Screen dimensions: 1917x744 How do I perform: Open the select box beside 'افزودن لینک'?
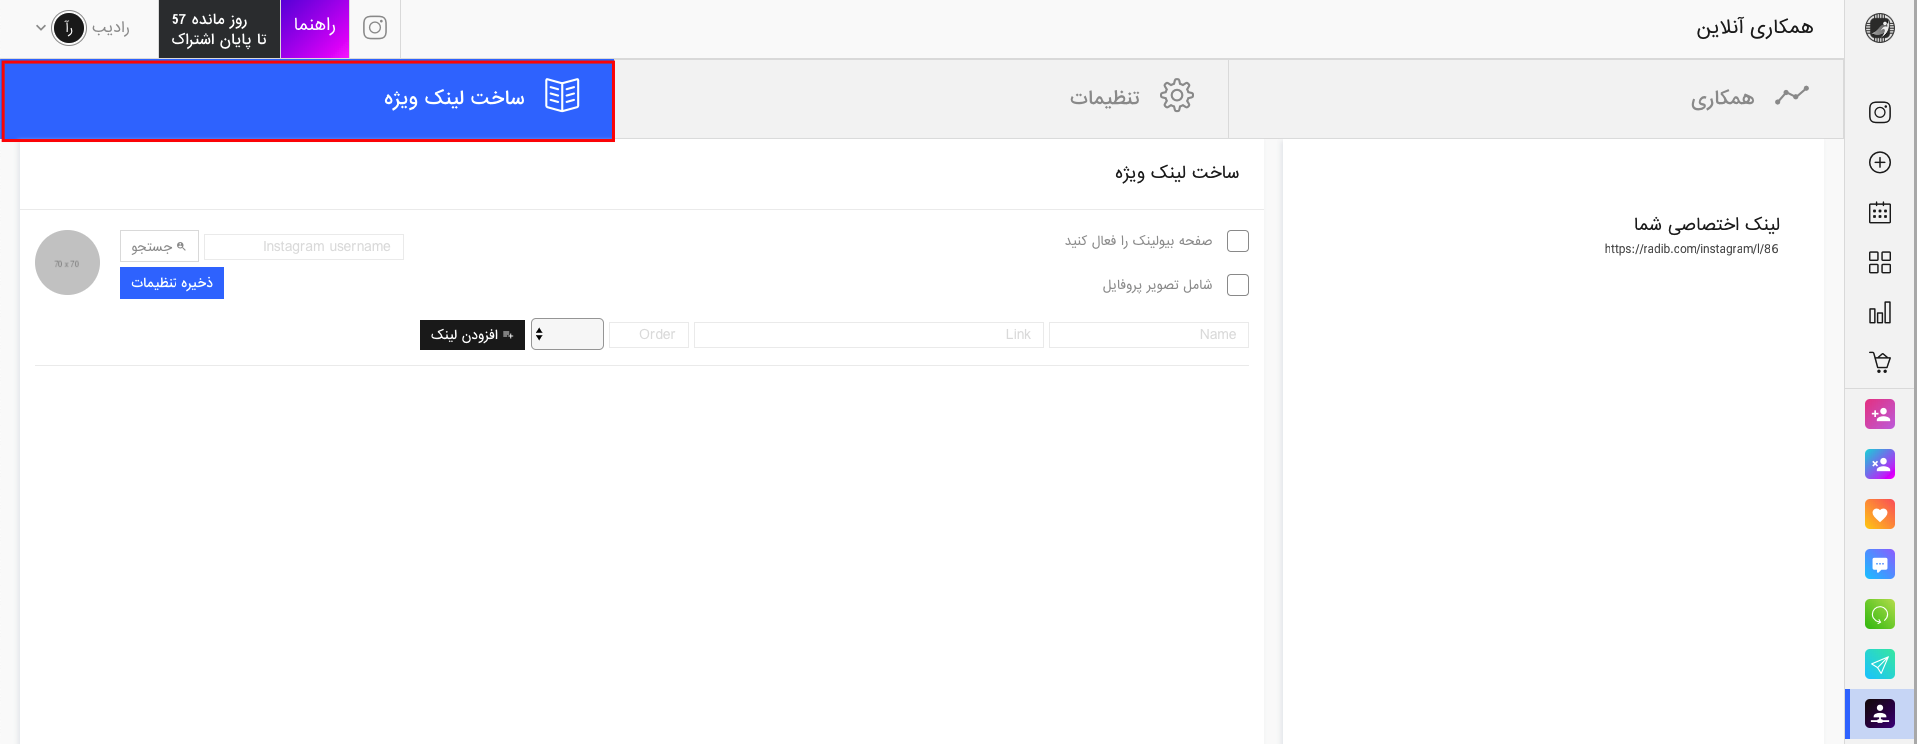click(x=567, y=334)
